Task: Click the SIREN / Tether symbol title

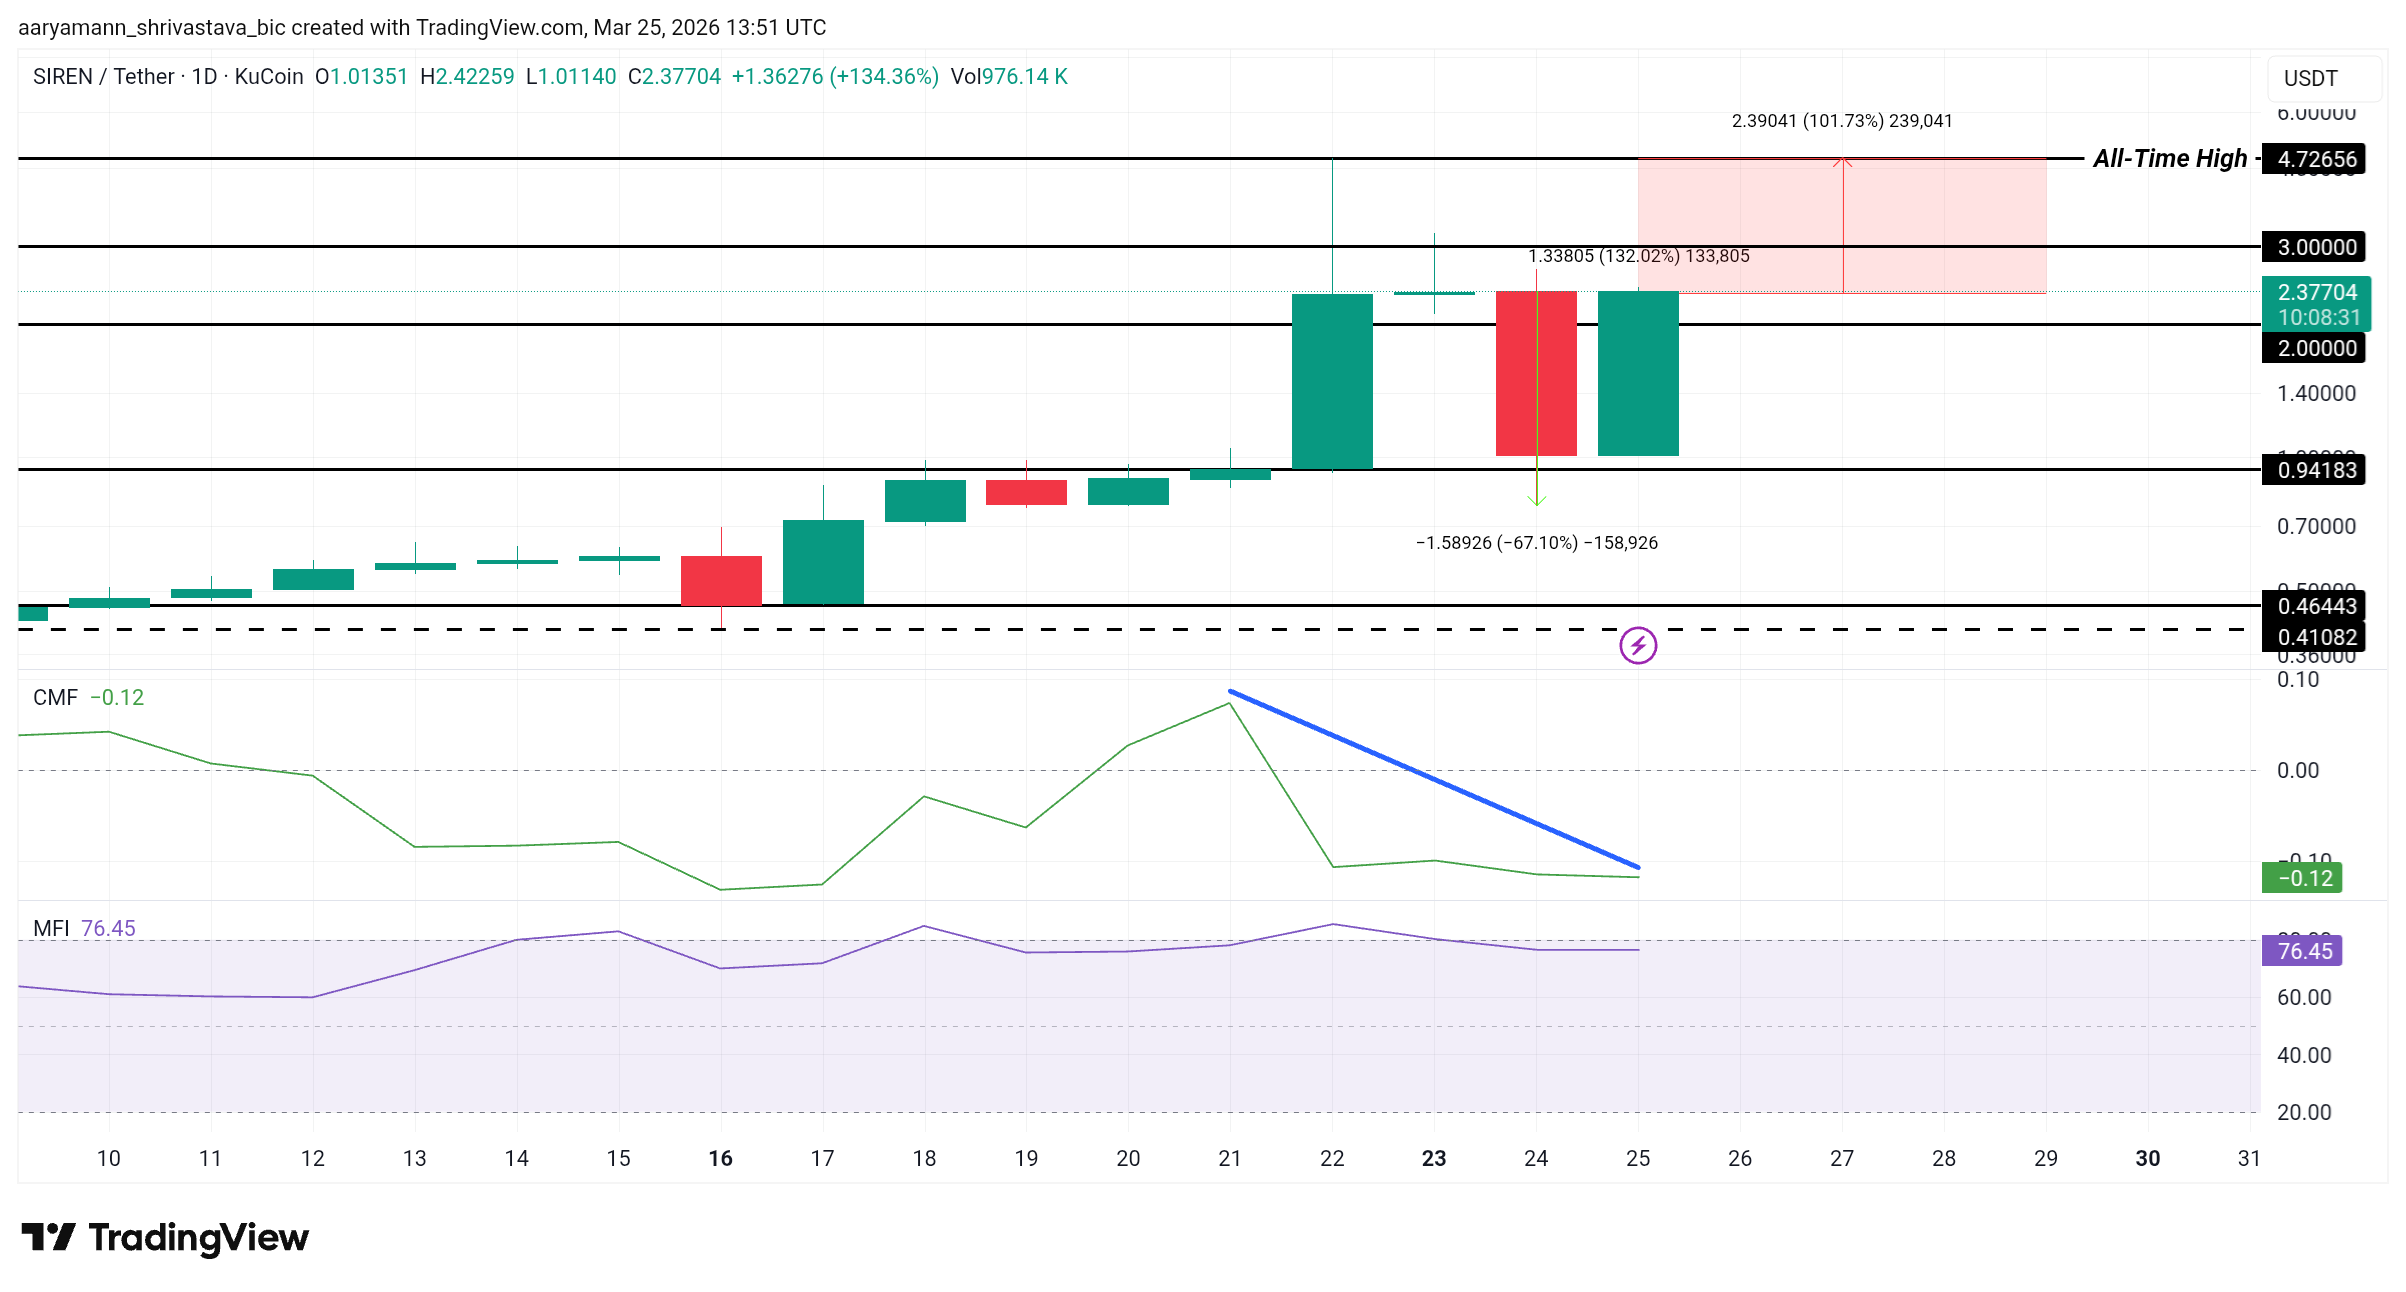Action: click(103, 77)
